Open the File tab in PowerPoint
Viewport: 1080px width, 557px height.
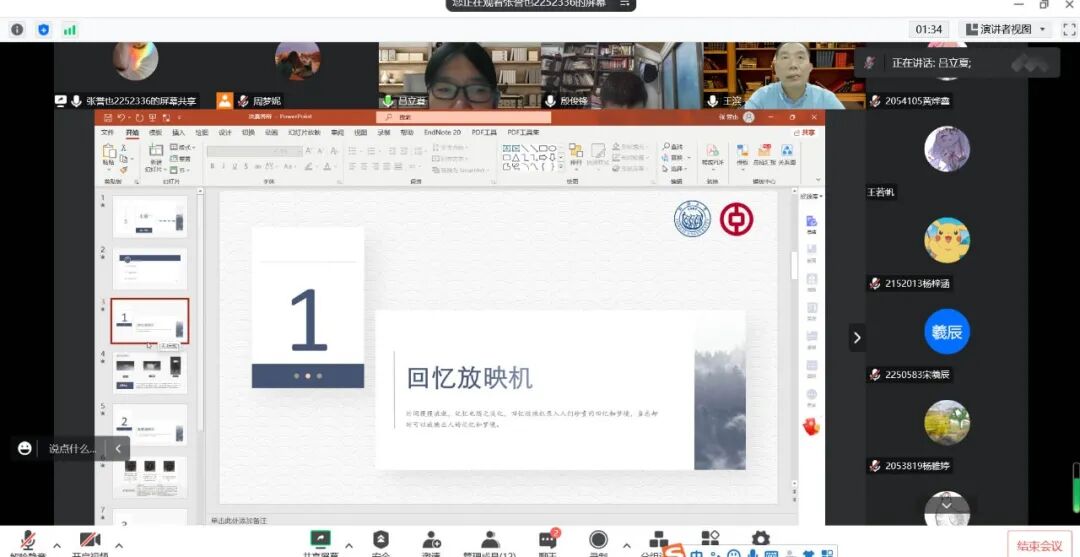click(x=107, y=132)
